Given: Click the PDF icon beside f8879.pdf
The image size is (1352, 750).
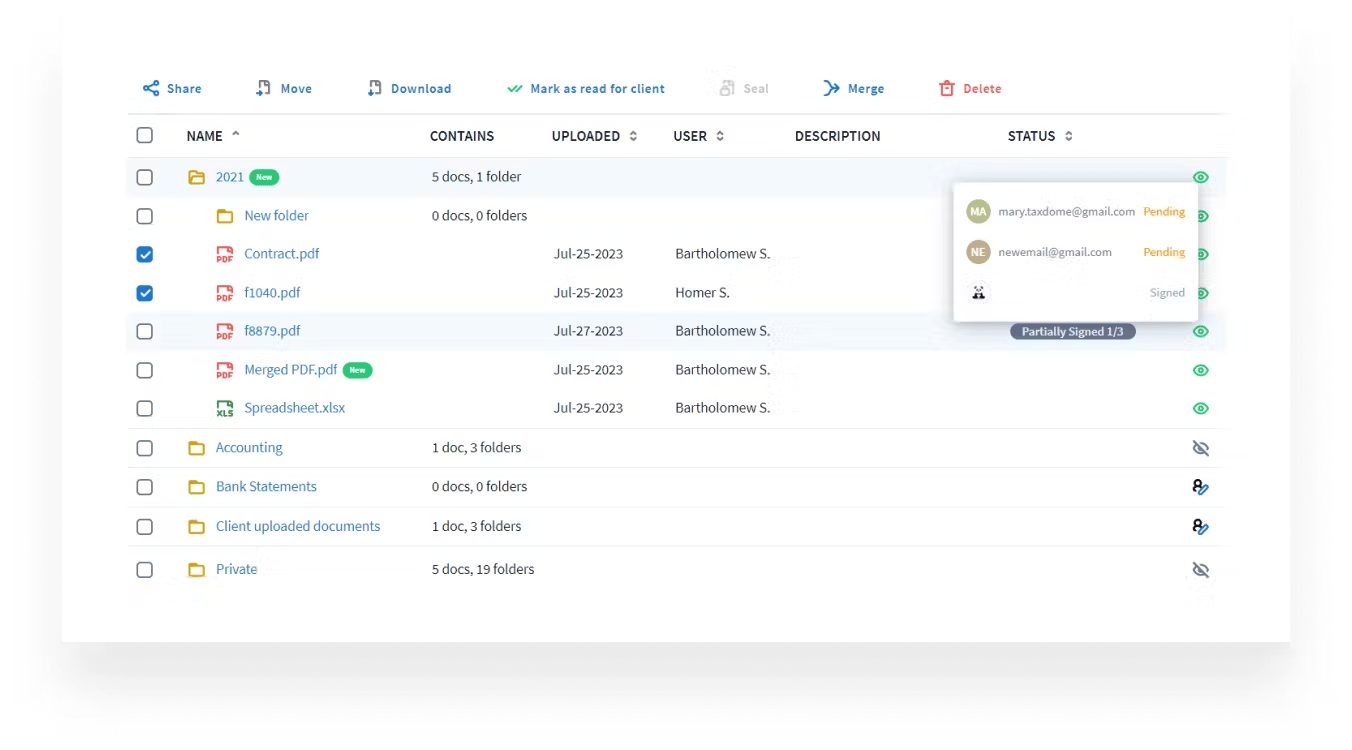Looking at the screenshot, I should (225, 332).
